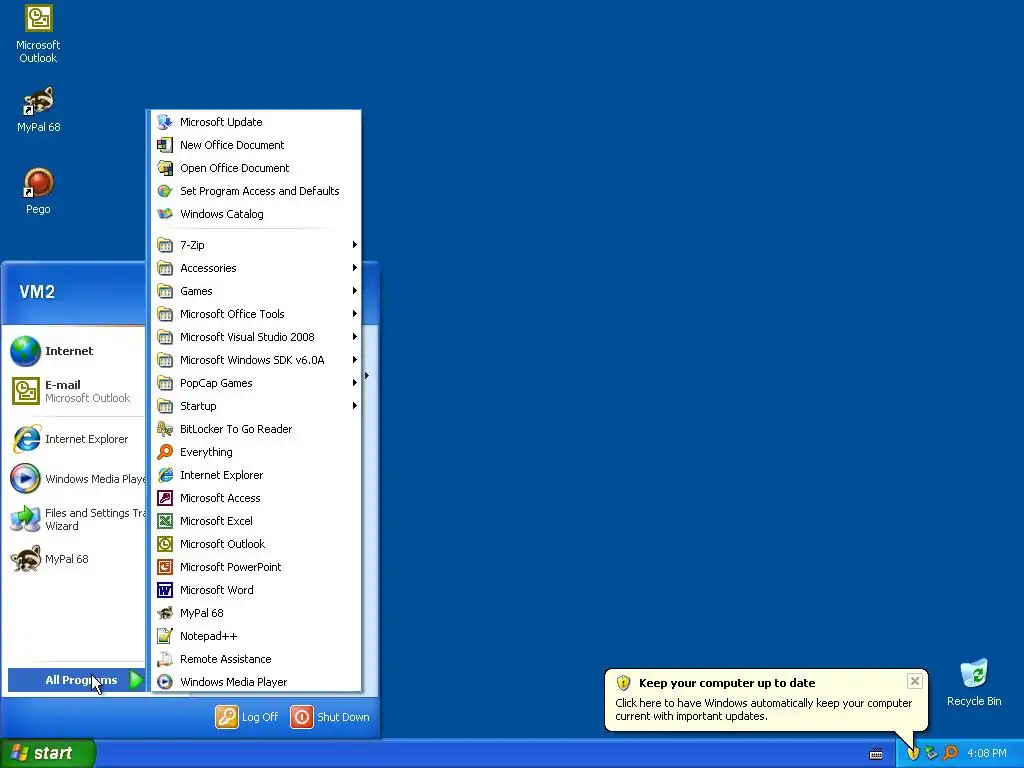Click the Notepad++ icon
The width and height of the screenshot is (1024, 768).
tap(165, 636)
